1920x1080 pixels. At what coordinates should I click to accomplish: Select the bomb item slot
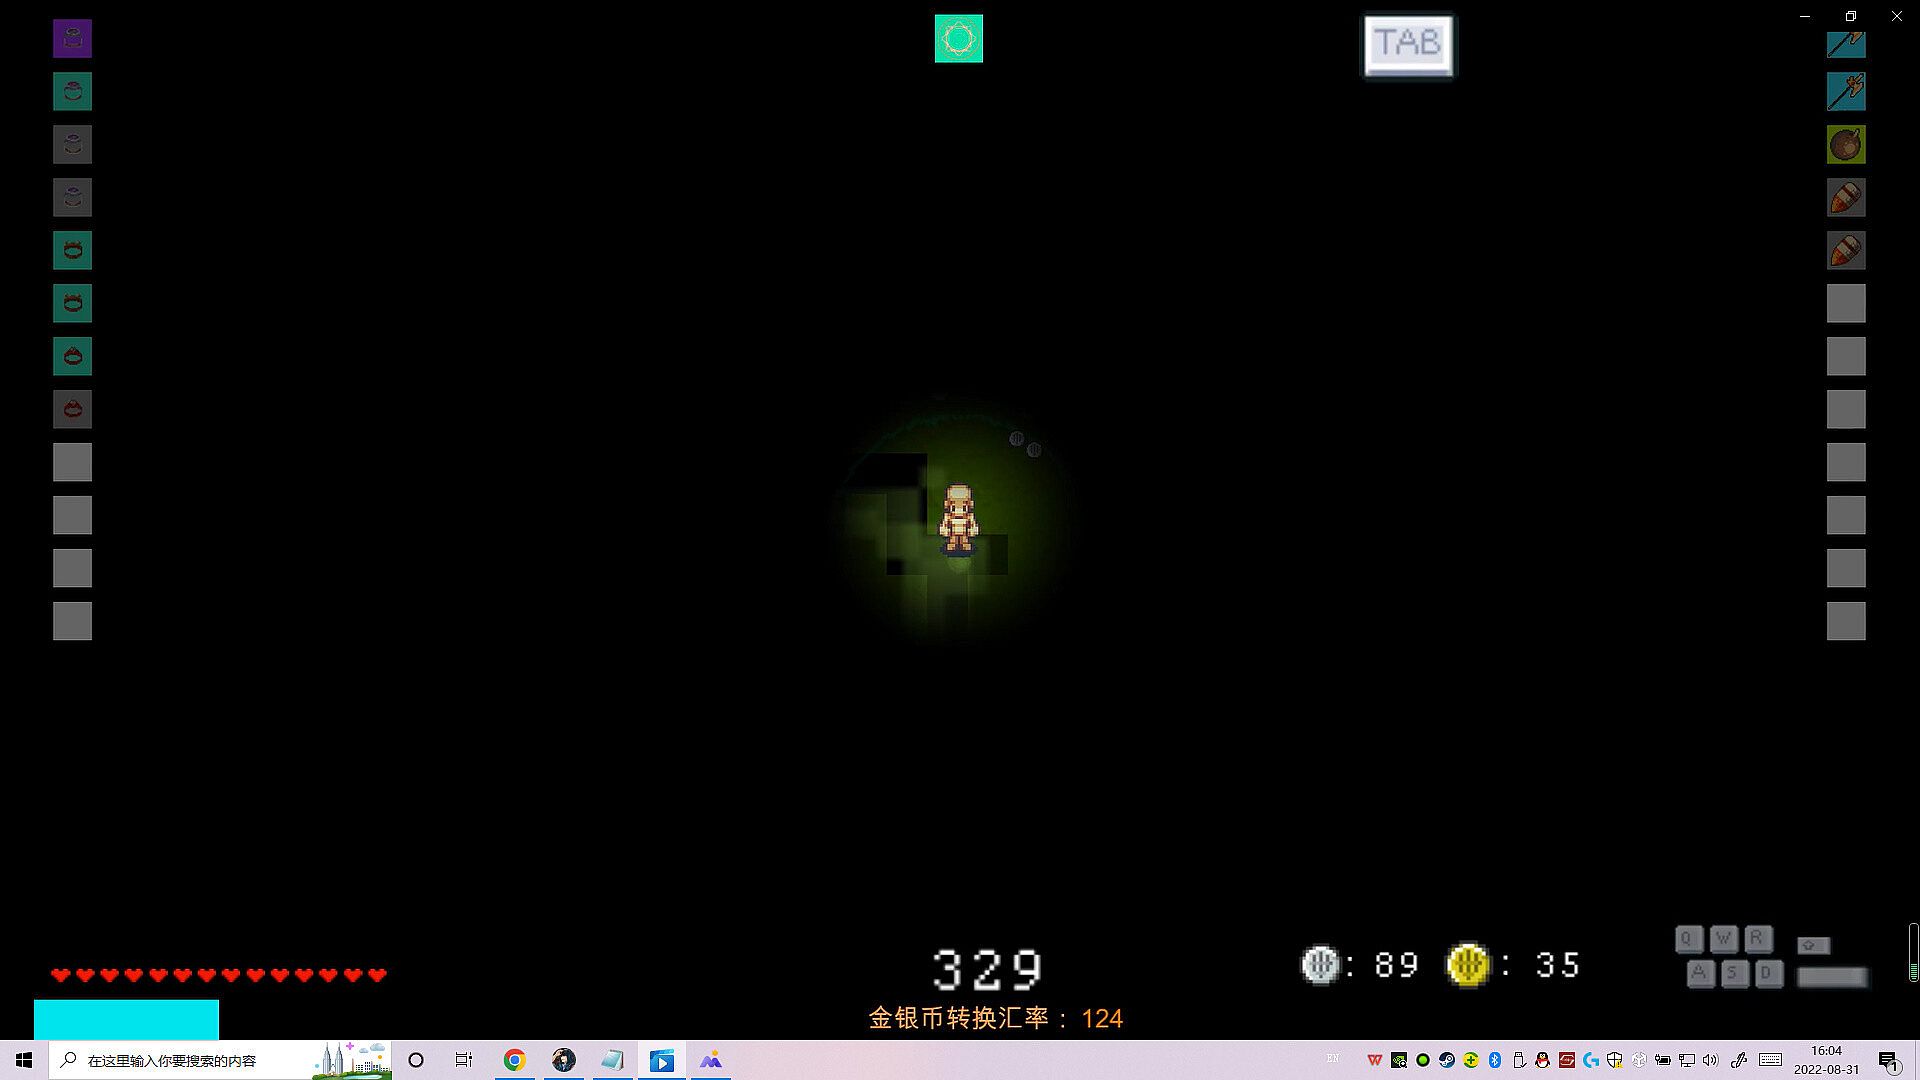coord(1846,145)
